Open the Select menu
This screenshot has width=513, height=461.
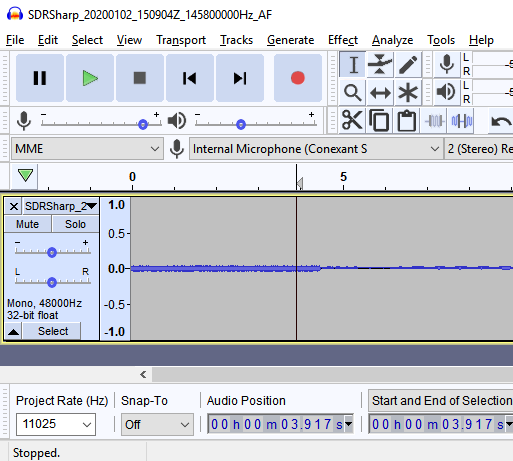[x=87, y=40]
